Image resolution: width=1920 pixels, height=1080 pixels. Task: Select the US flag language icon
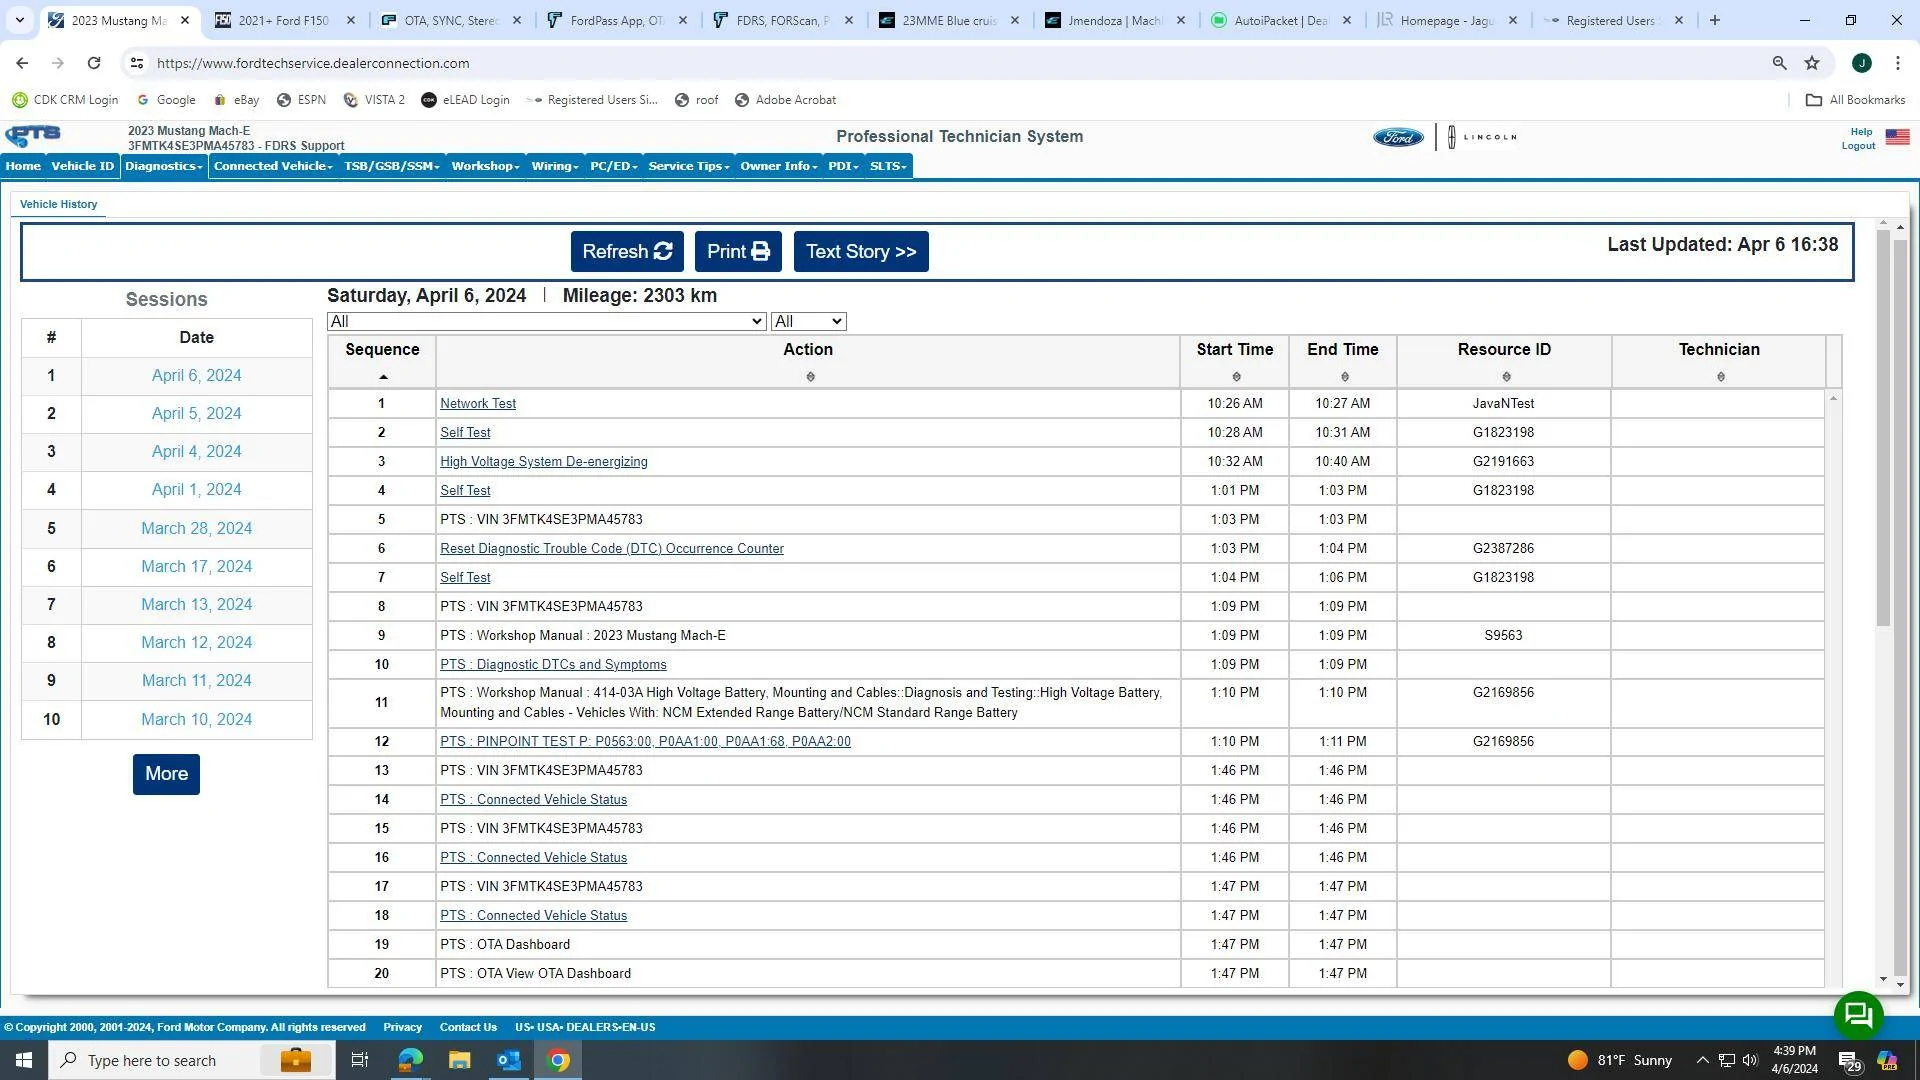pyautogui.click(x=1897, y=137)
